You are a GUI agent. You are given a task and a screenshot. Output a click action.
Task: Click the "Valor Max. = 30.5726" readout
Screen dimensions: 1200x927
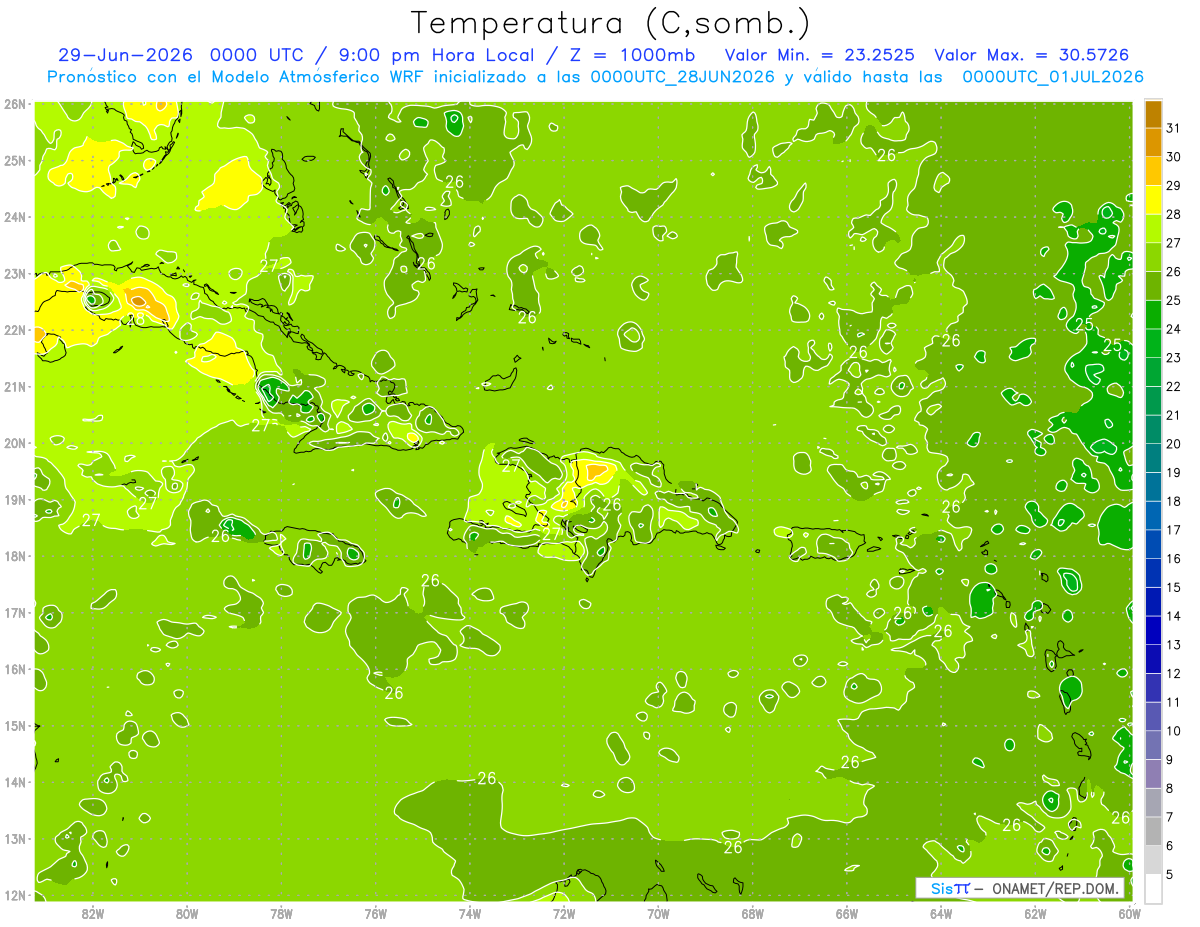click(1032, 55)
